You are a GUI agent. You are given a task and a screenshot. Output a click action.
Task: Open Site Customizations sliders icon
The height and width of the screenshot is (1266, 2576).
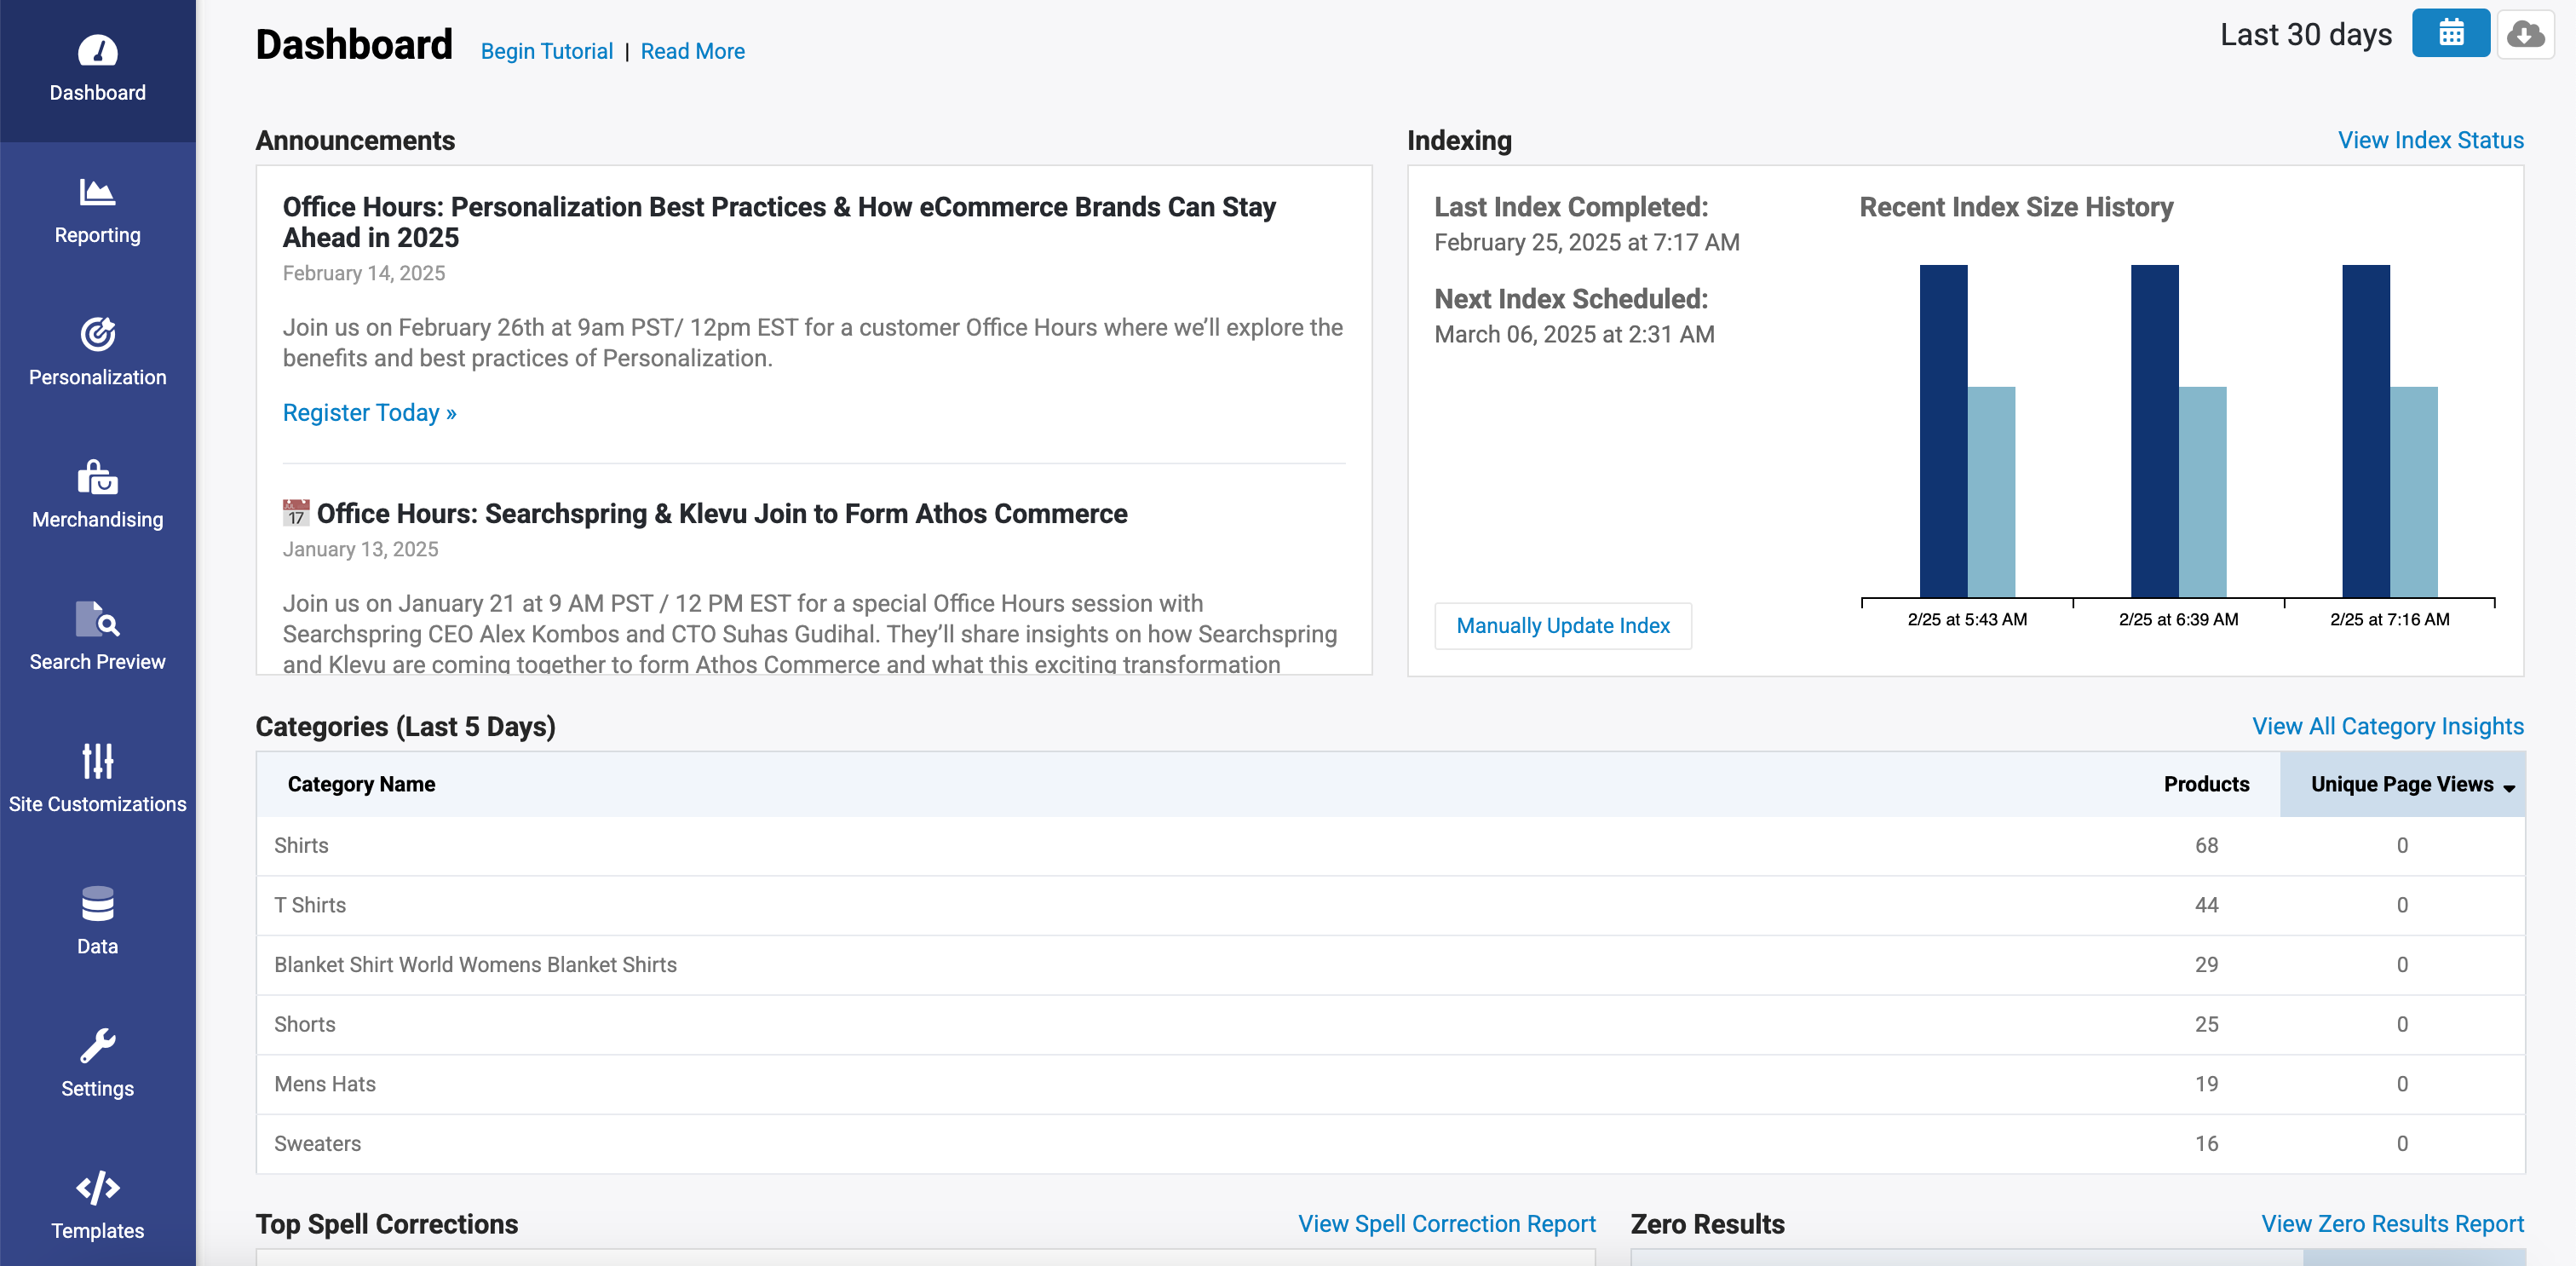tap(97, 762)
